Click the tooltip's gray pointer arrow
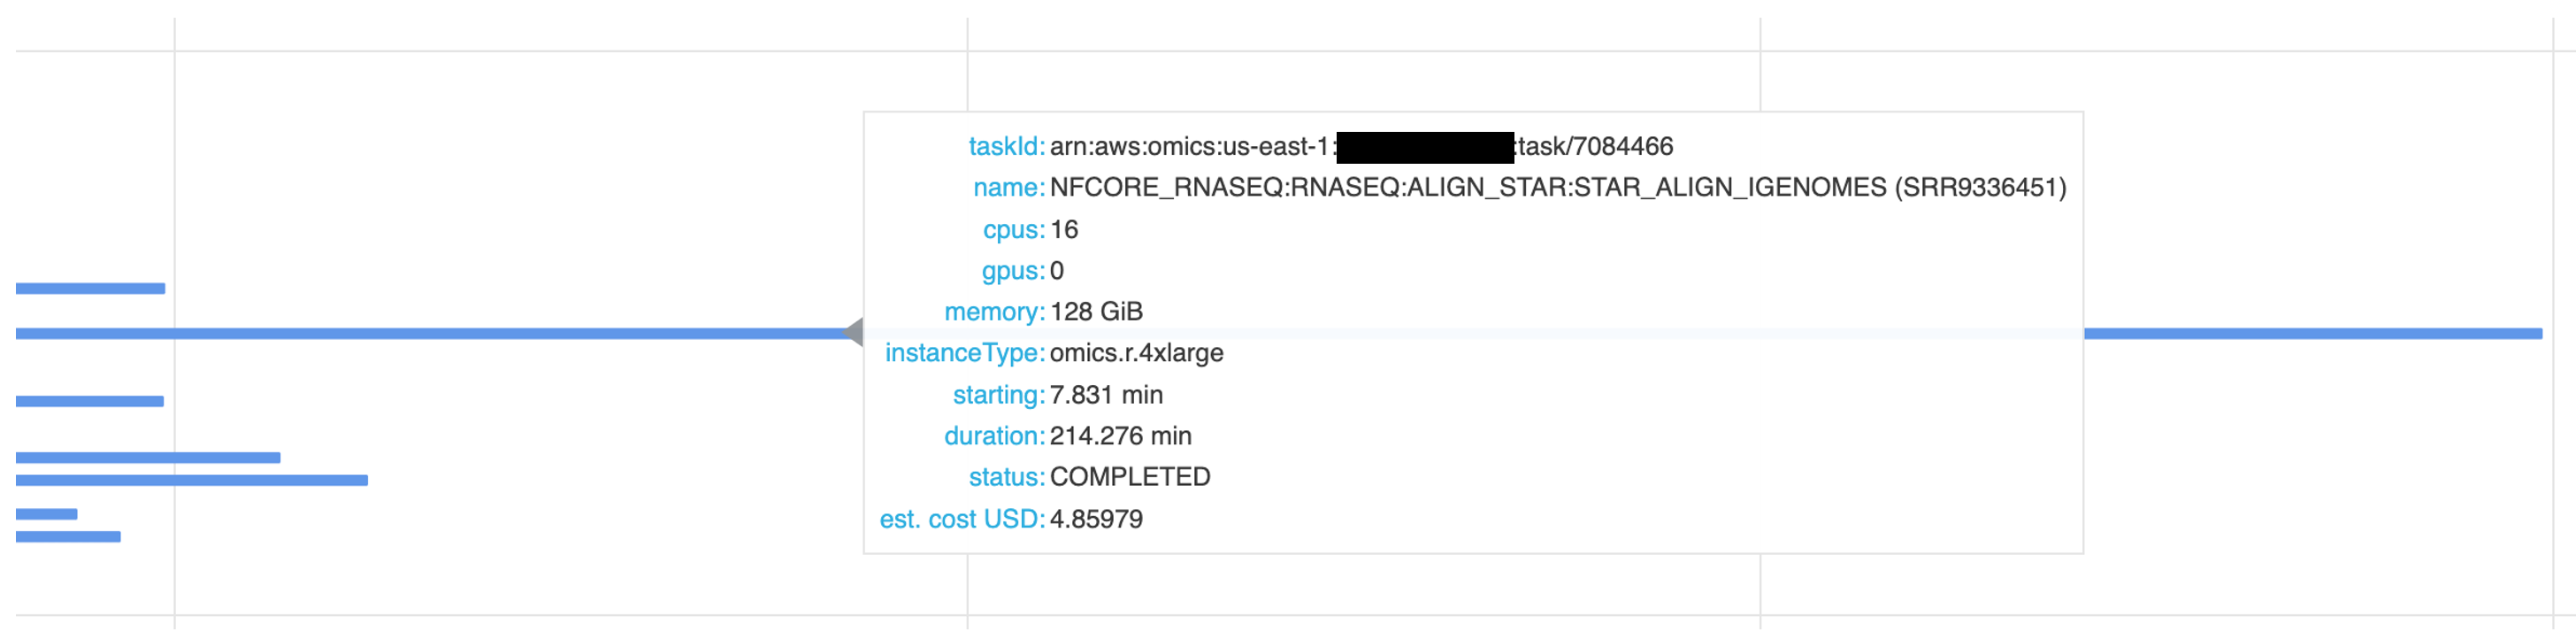The height and width of the screenshot is (632, 2576). 854,333
